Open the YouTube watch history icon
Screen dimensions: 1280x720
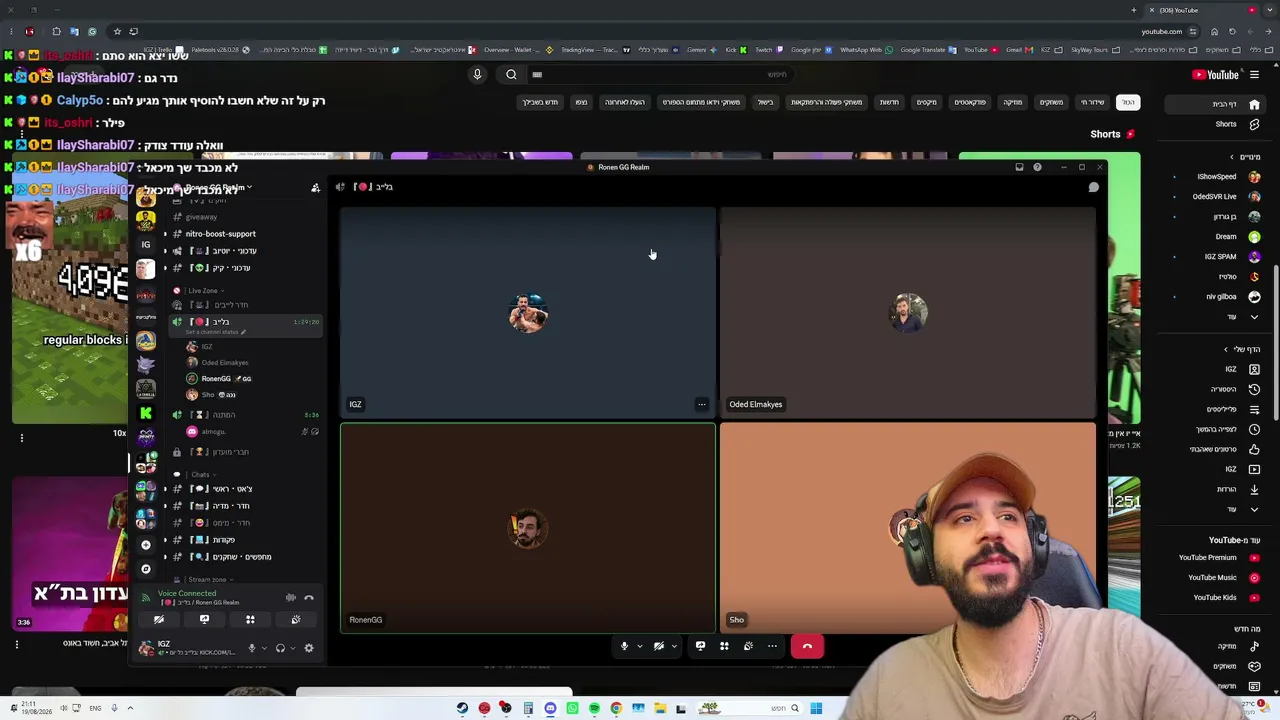(x=1254, y=389)
